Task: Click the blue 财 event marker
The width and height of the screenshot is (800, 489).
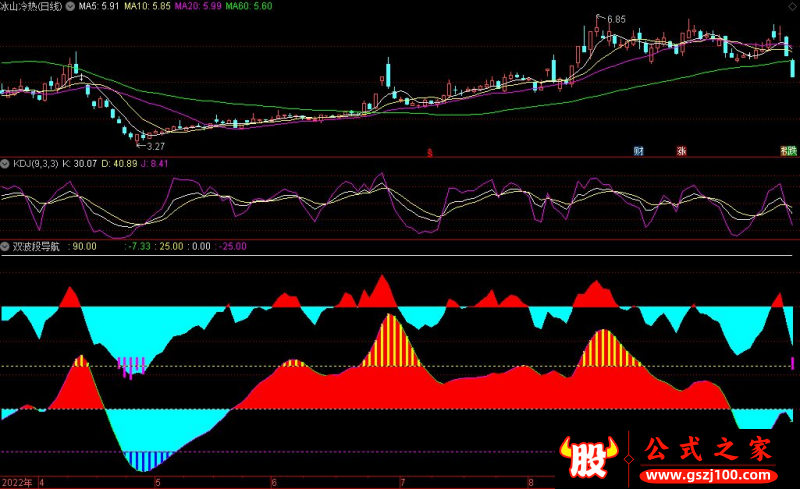Action: click(638, 151)
